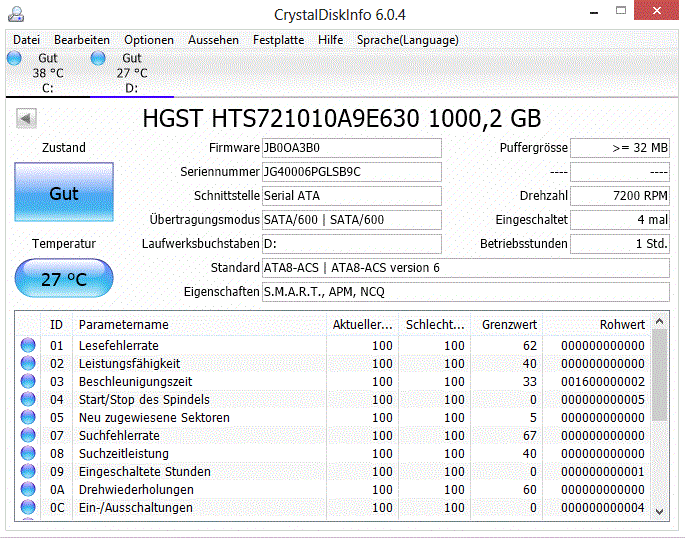The height and width of the screenshot is (538, 685).
Task: Click the Rohwert column header
Action: point(597,324)
